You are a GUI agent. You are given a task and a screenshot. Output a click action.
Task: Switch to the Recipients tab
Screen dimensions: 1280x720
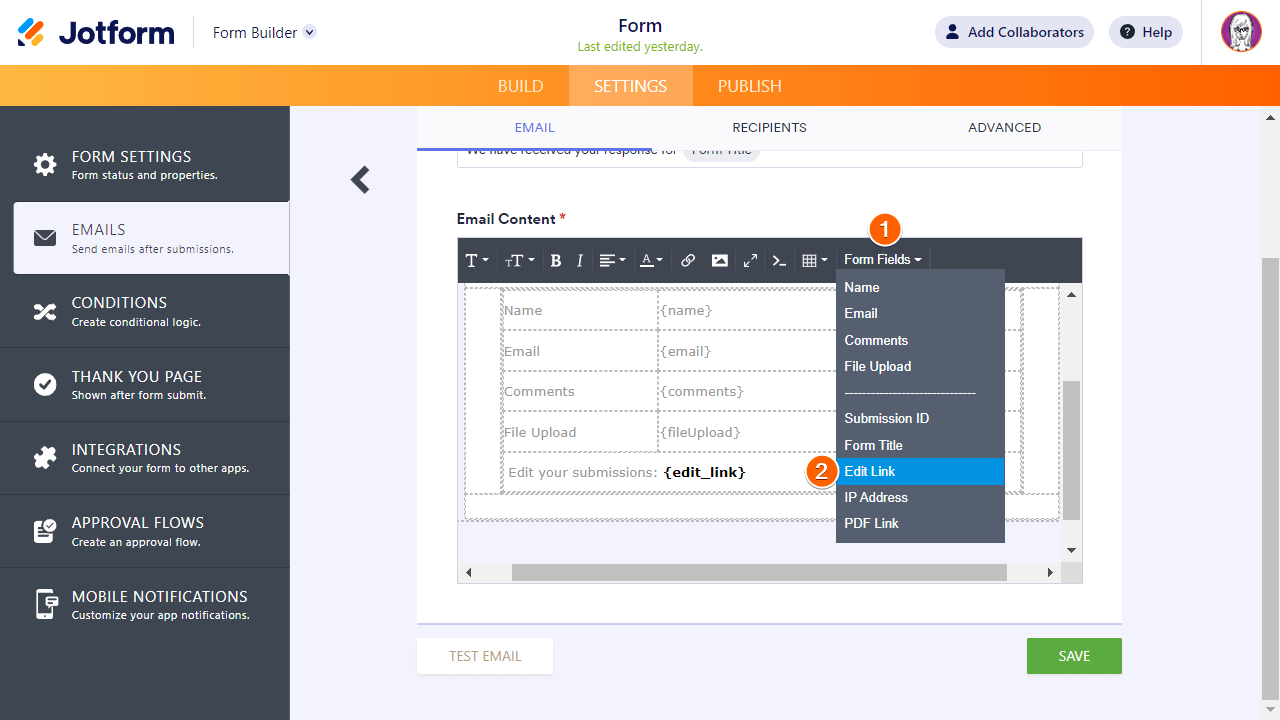point(769,128)
